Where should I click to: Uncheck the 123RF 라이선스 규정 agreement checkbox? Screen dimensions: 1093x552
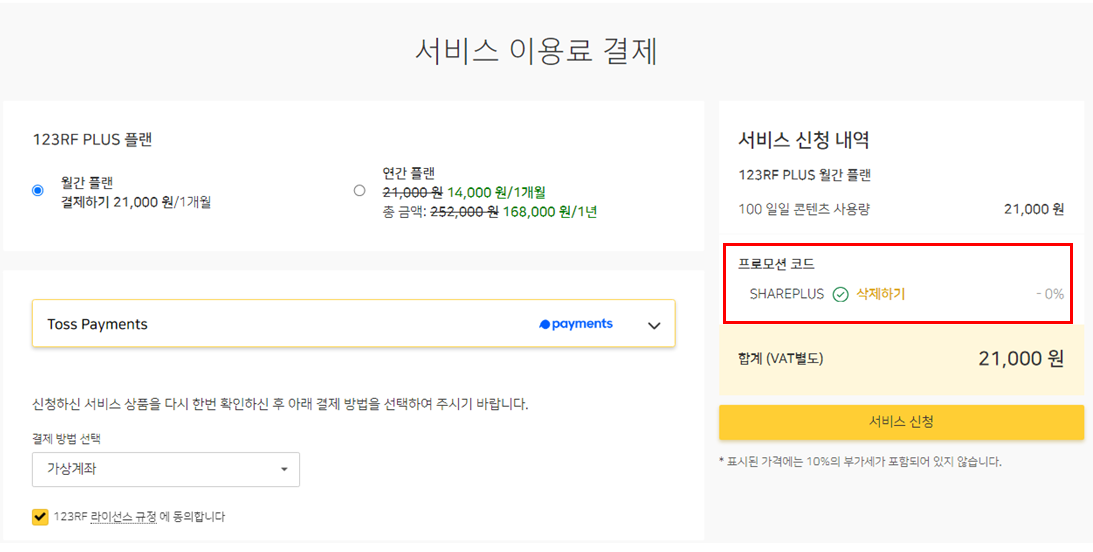pyautogui.click(x=40, y=516)
